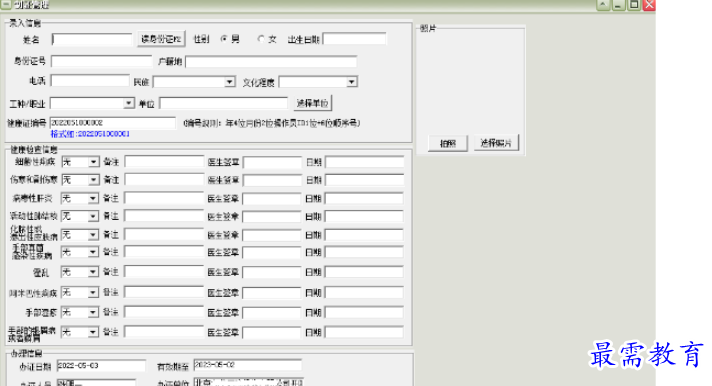Focus the 备注 field for 病毒性肝炎
Image resolution: width=712 pixels, height=386 pixels.
(x=164, y=198)
